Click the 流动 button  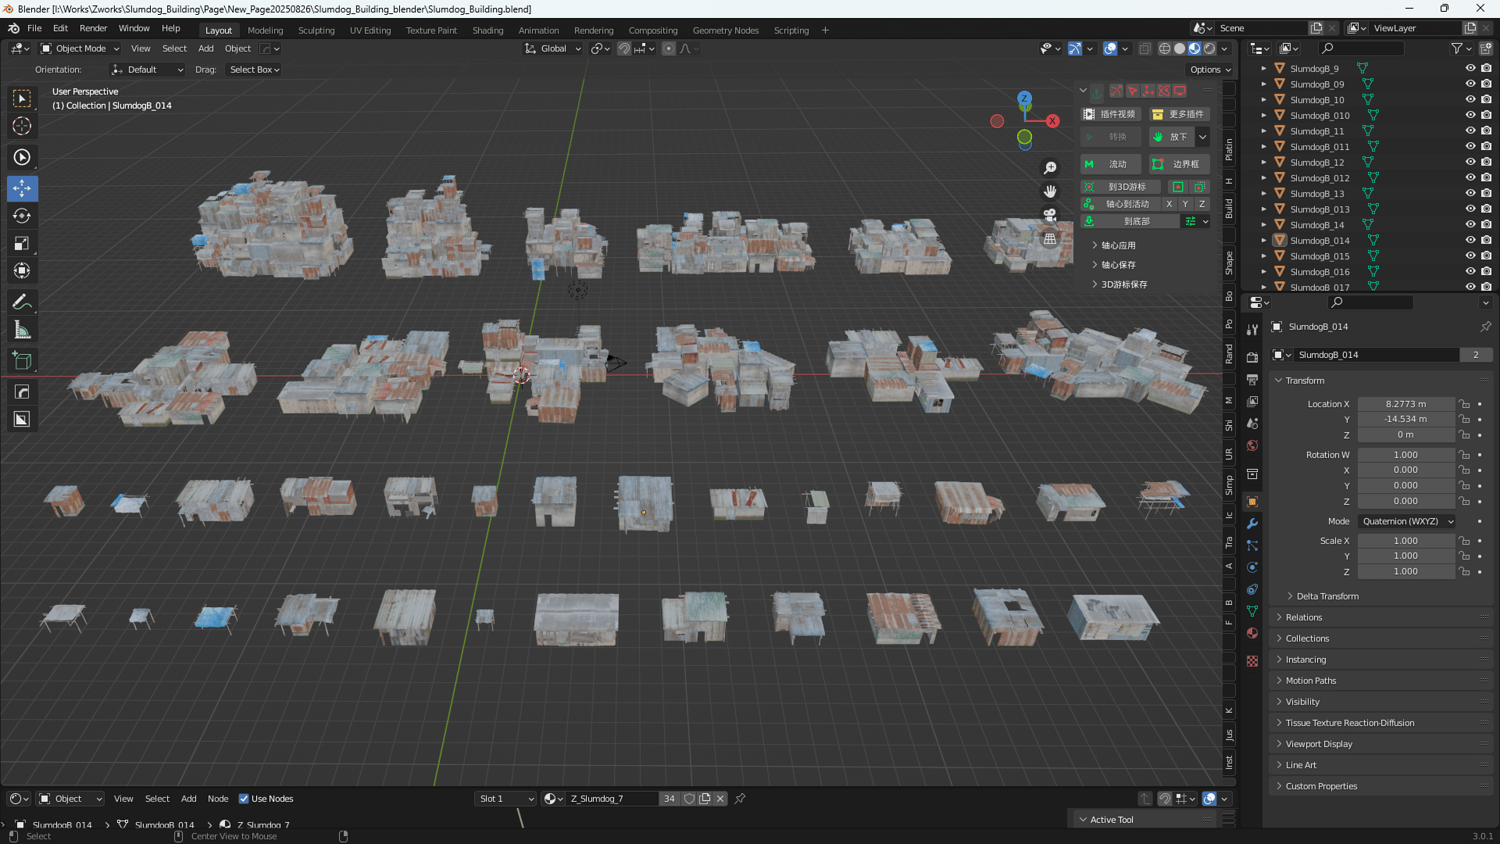(x=1111, y=164)
